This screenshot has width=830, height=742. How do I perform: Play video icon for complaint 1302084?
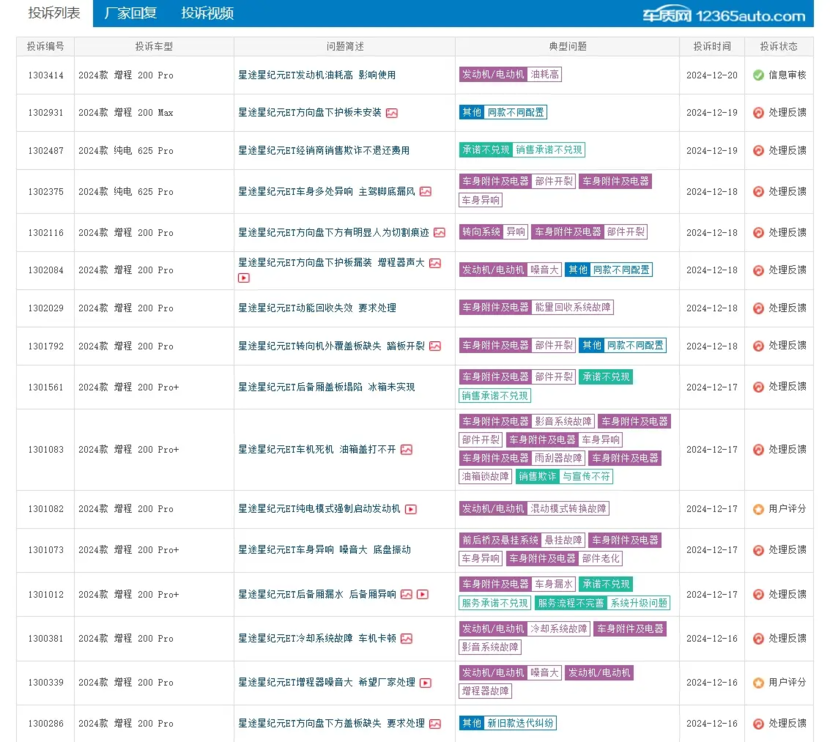[x=243, y=278]
